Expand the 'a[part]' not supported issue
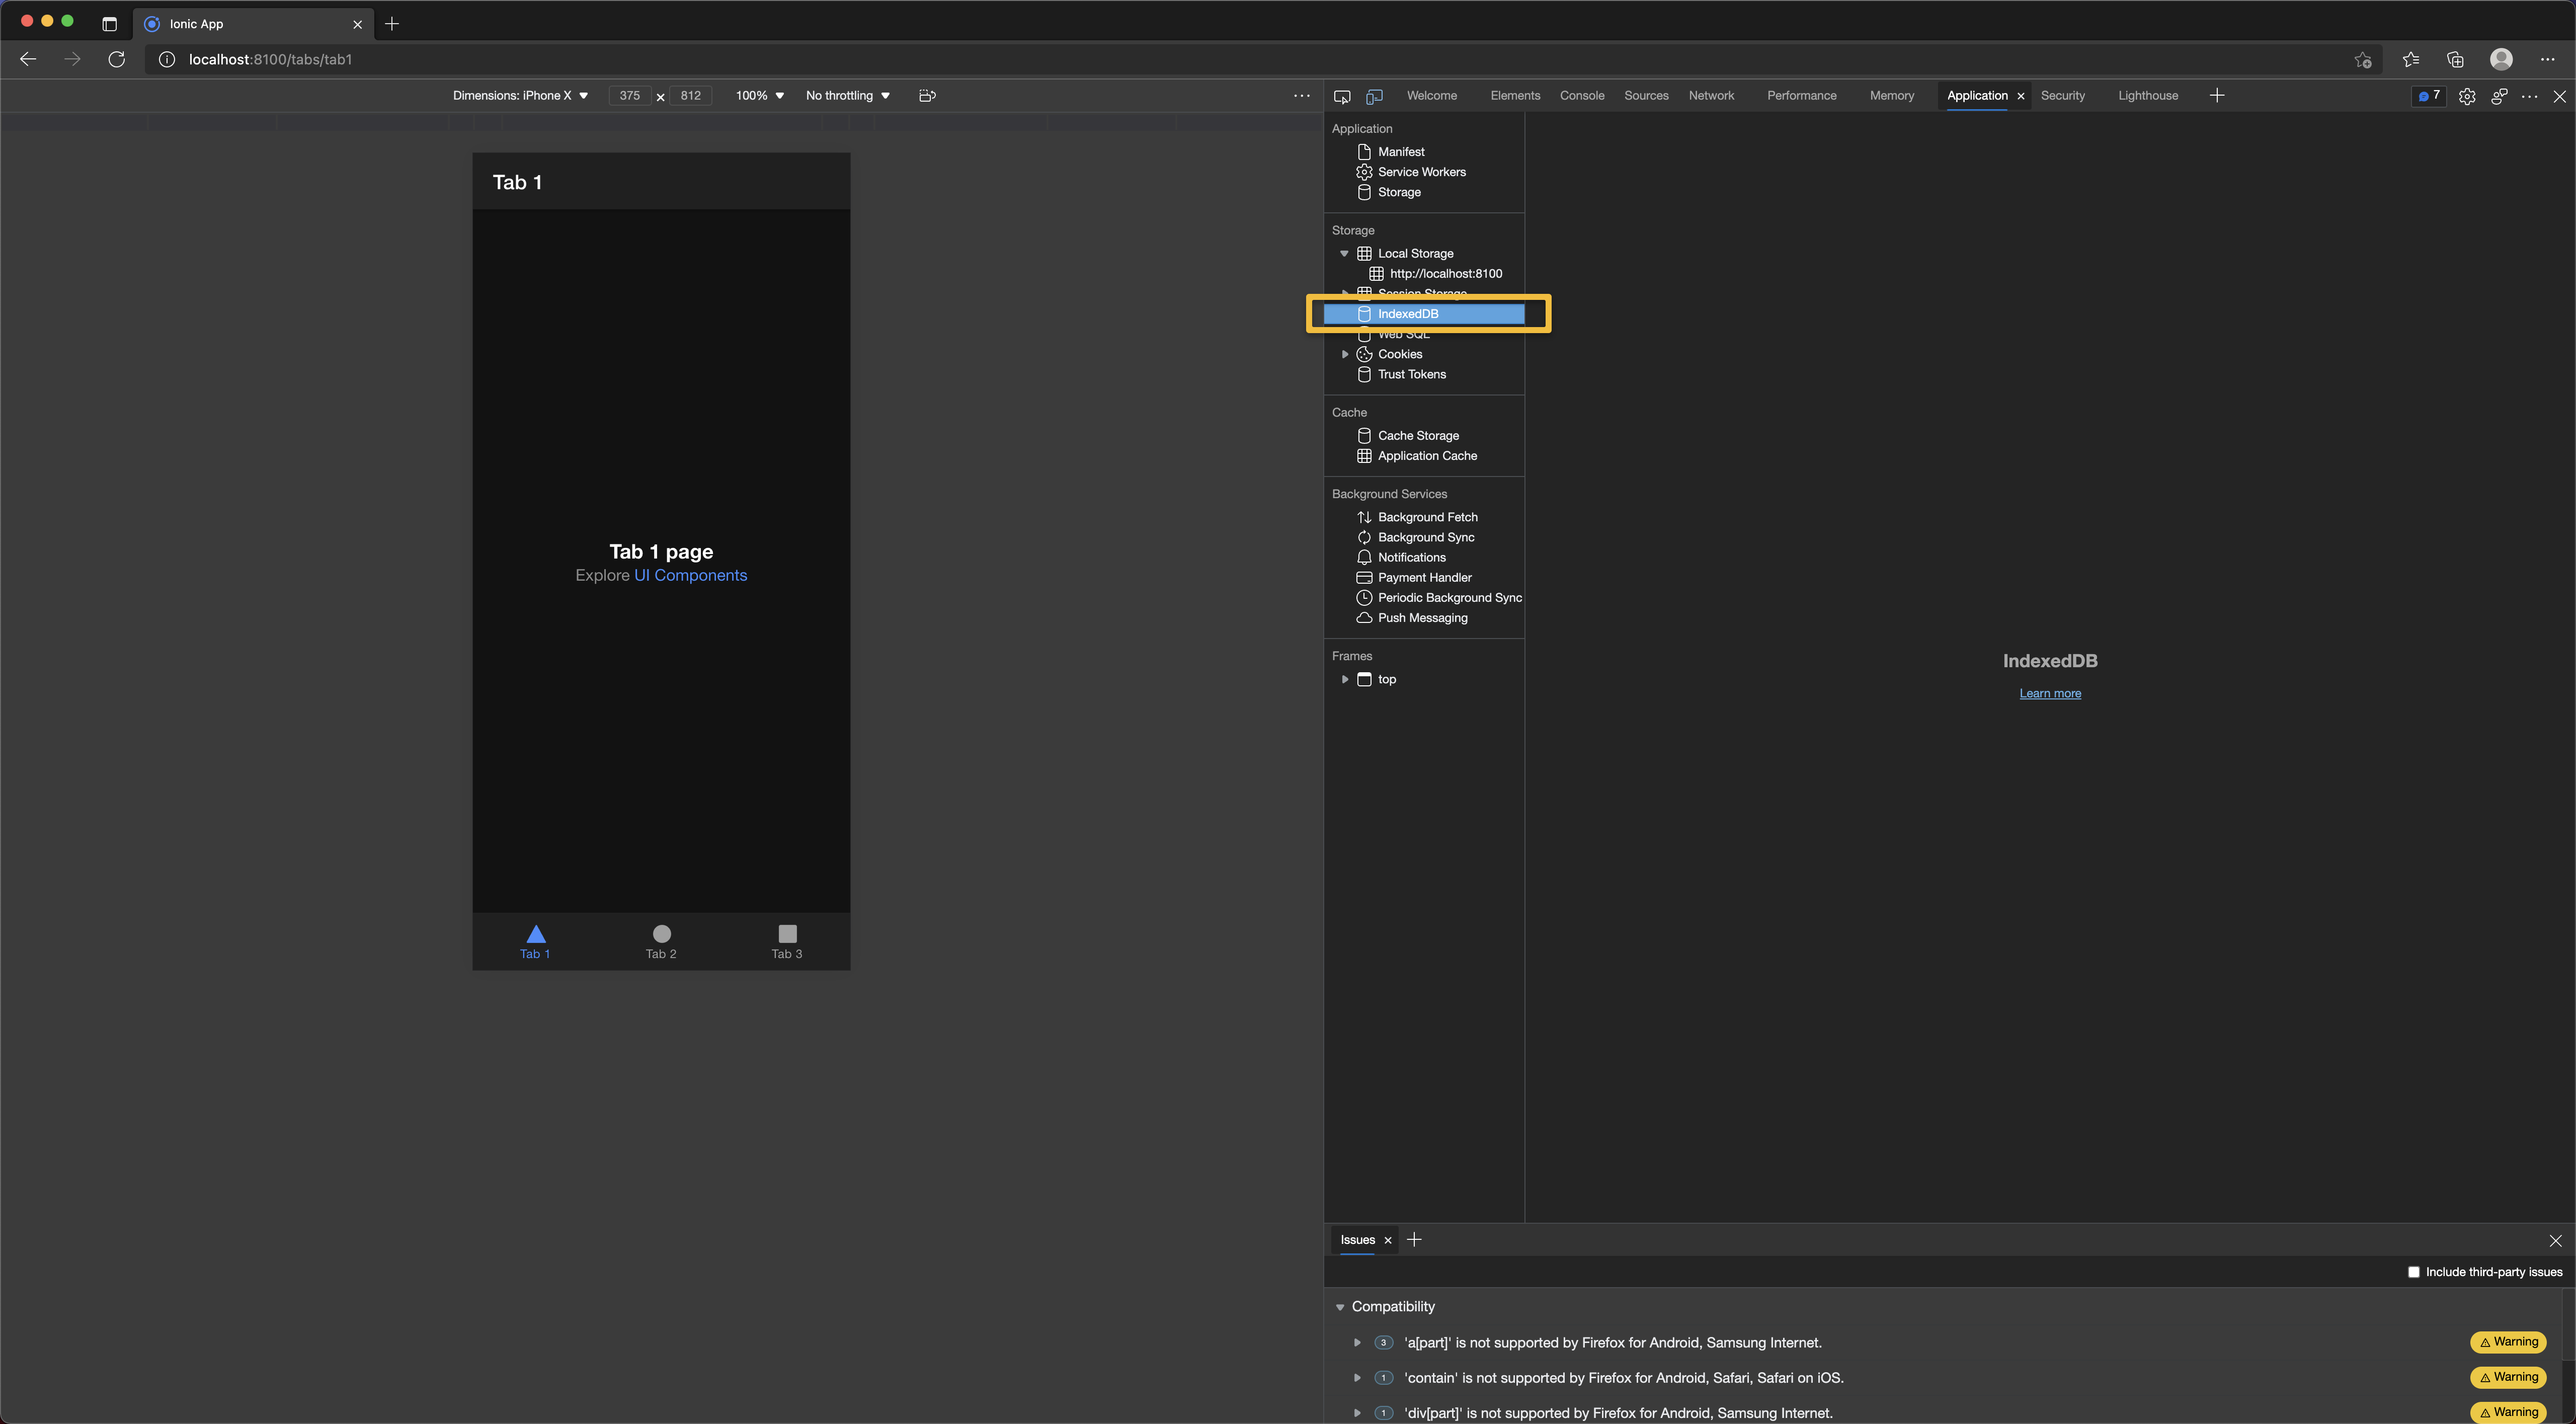The height and width of the screenshot is (1424, 2576). [1356, 1342]
